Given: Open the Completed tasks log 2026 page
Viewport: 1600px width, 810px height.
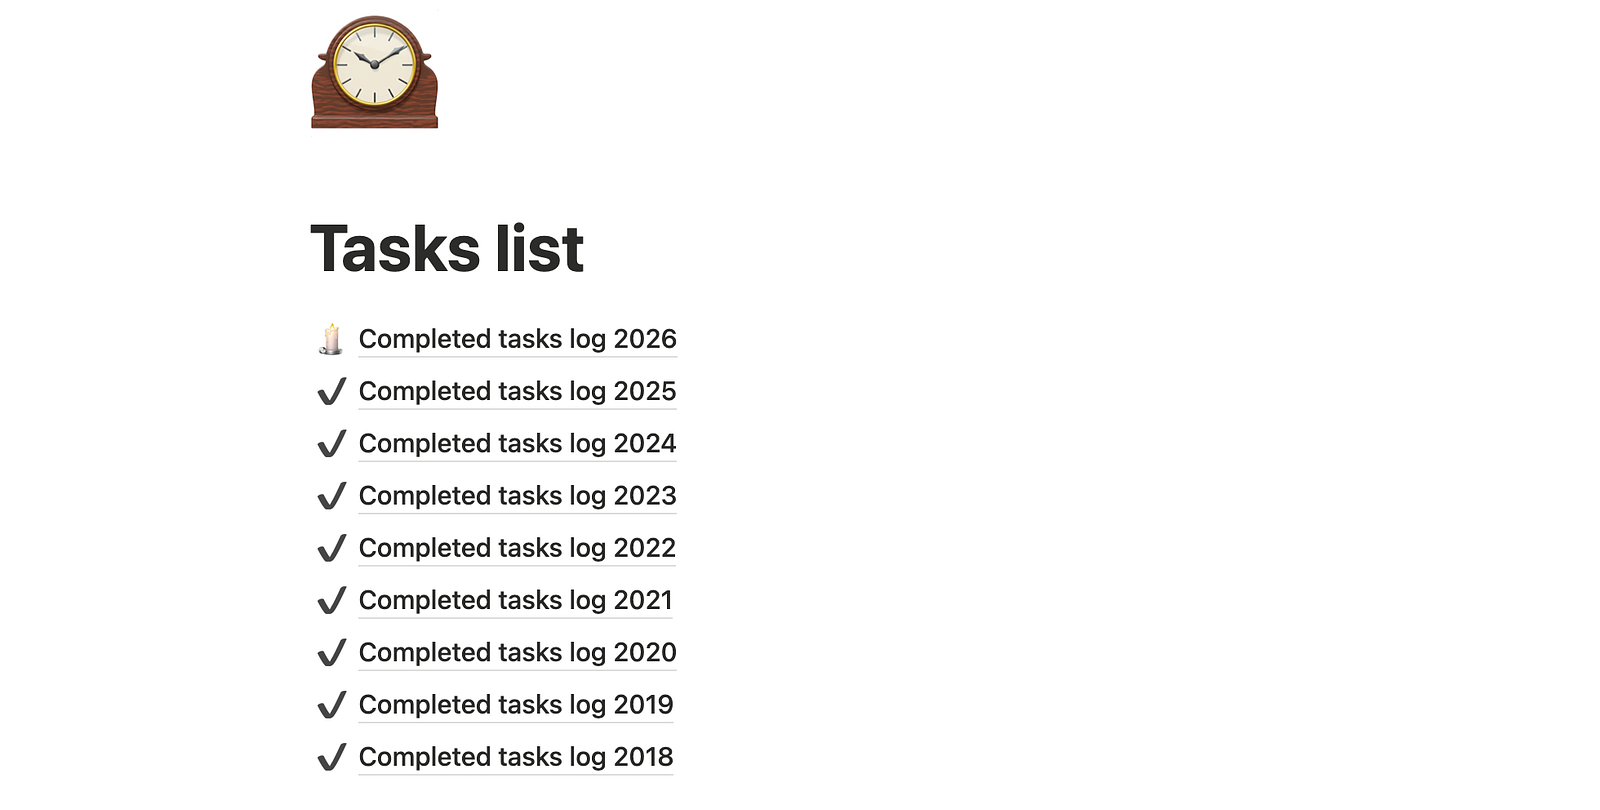Looking at the screenshot, I should [x=517, y=340].
